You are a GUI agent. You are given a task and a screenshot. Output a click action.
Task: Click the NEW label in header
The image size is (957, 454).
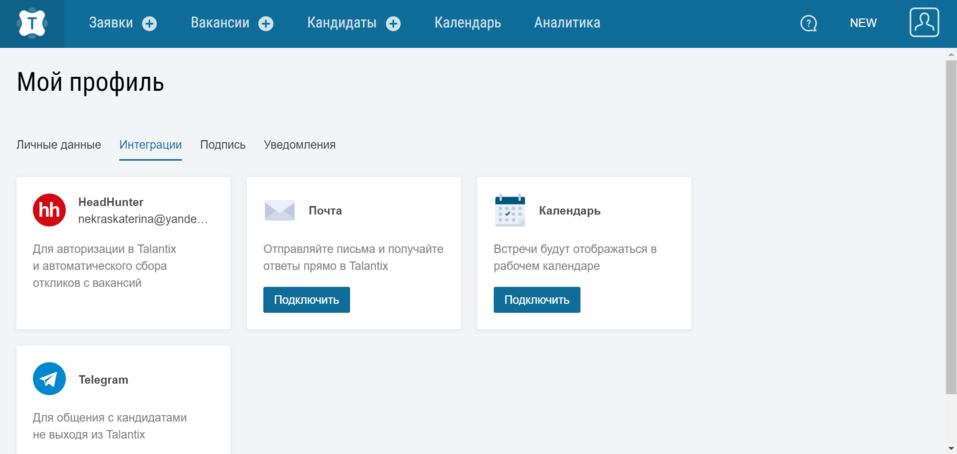point(863,23)
